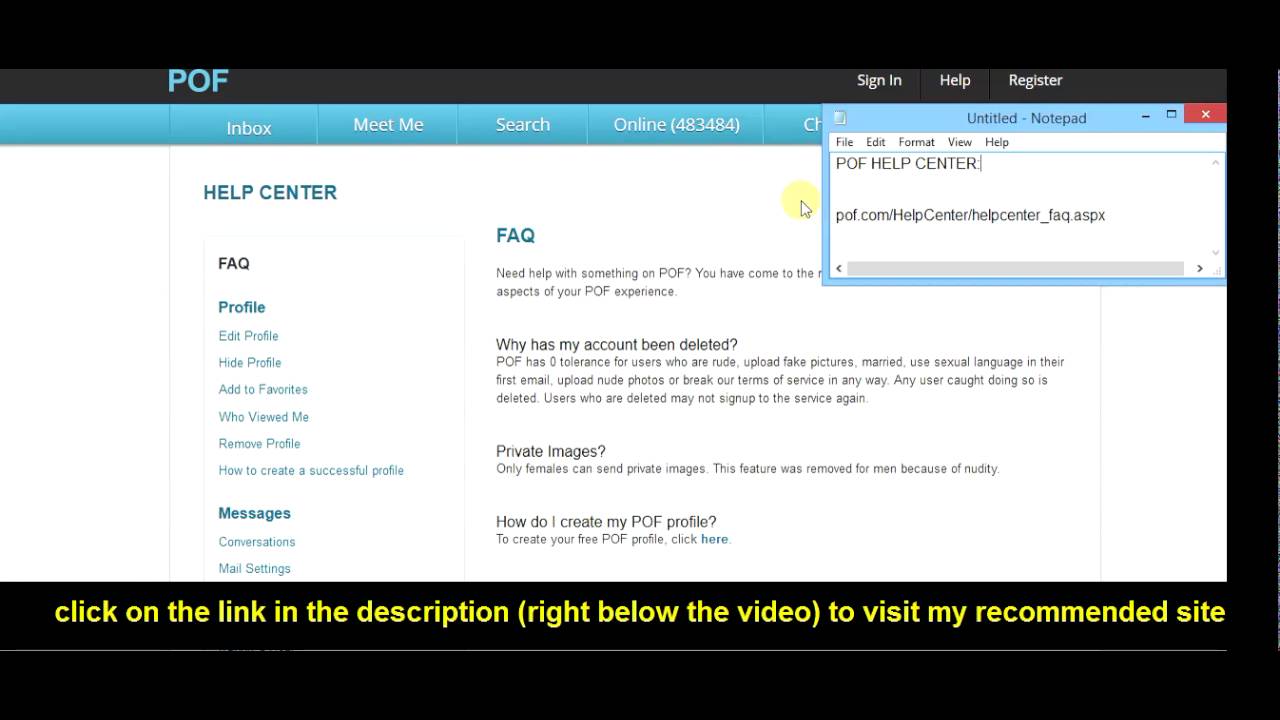Minimize the Notepad window
This screenshot has width=1280, height=720.
pos(1146,116)
